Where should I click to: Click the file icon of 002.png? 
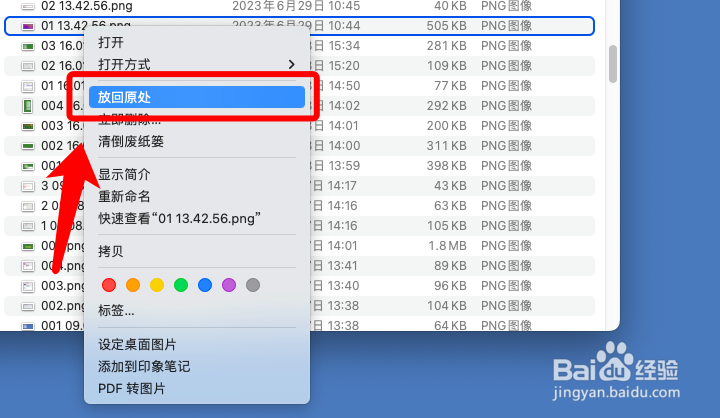point(28,306)
